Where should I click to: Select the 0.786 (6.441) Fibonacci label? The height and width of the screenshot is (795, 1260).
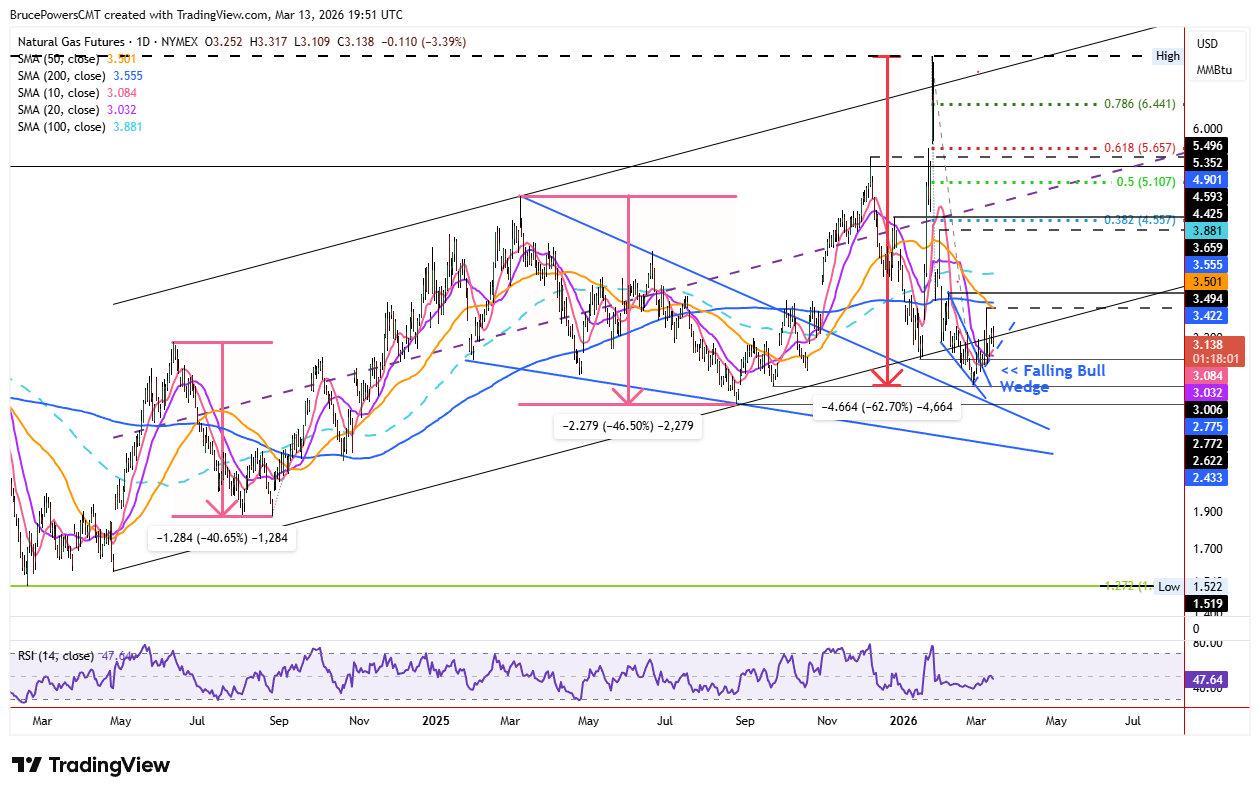tap(1140, 103)
